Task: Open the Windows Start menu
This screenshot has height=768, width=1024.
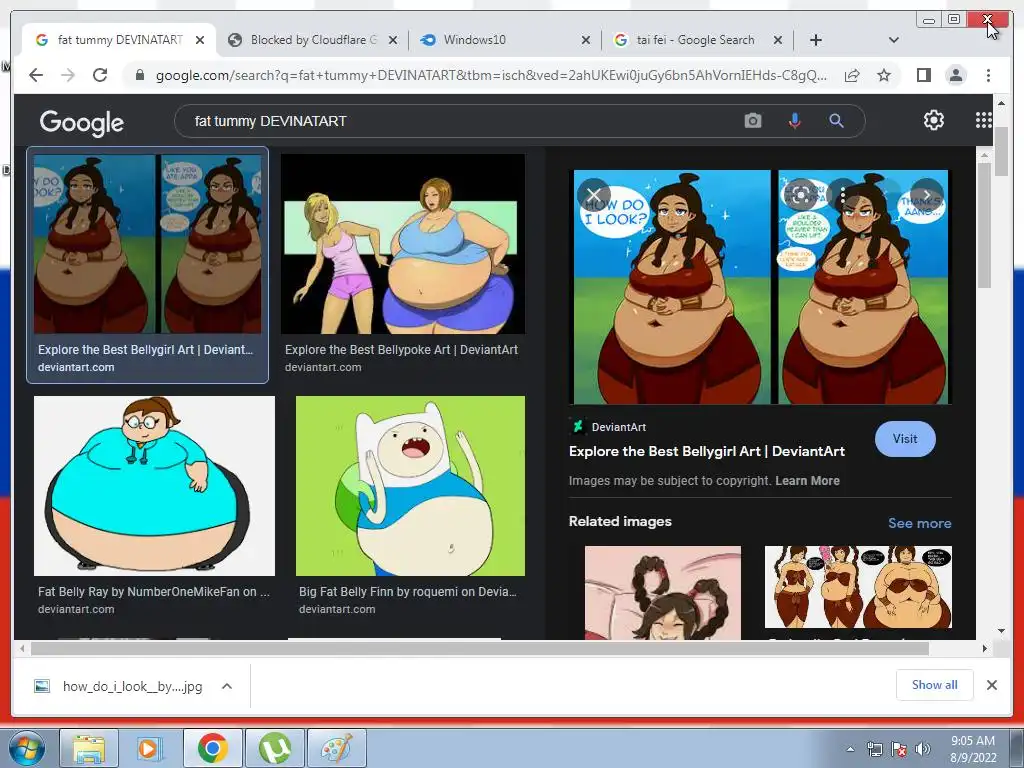Action: tap(26, 749)
